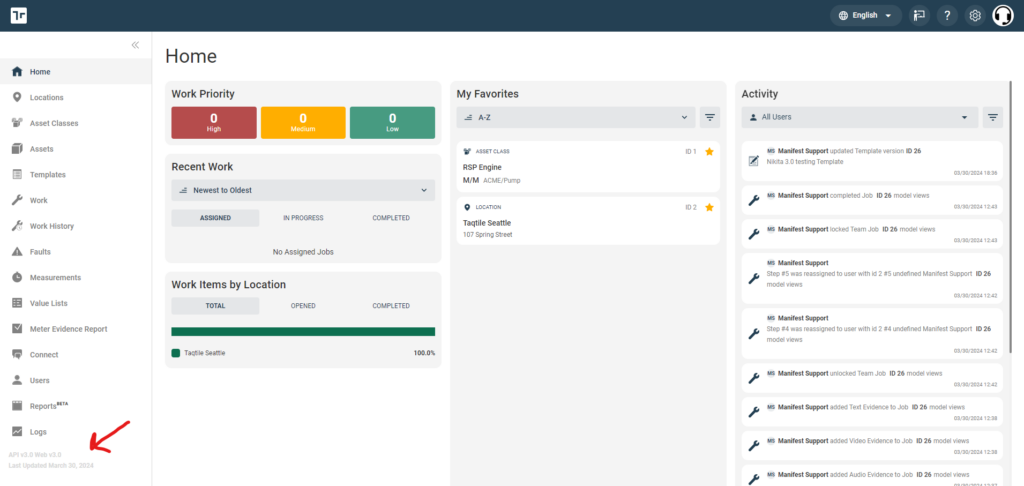Open settings gear icon in header
Image resolution: width=1024 pixels, height=486 pixels.
(x=975, y=15)
